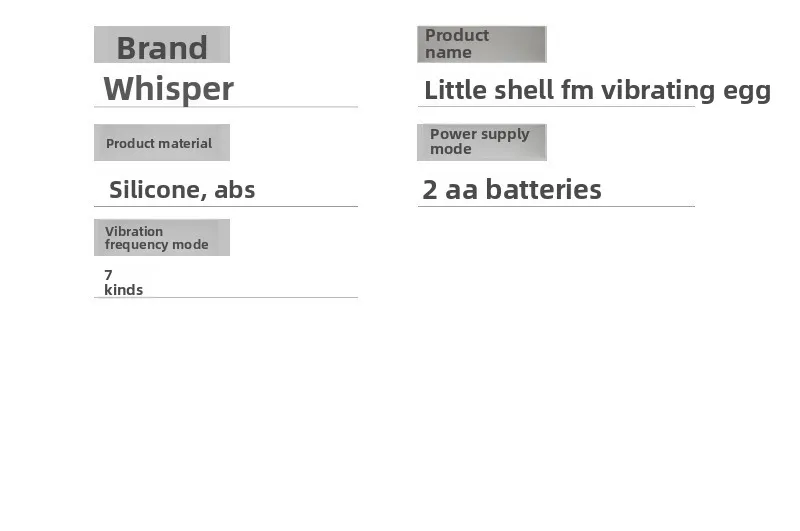This screenshot has height=531, width=800.
Task: Select the 2 aa batteries text
Action: tap(512, 189)
